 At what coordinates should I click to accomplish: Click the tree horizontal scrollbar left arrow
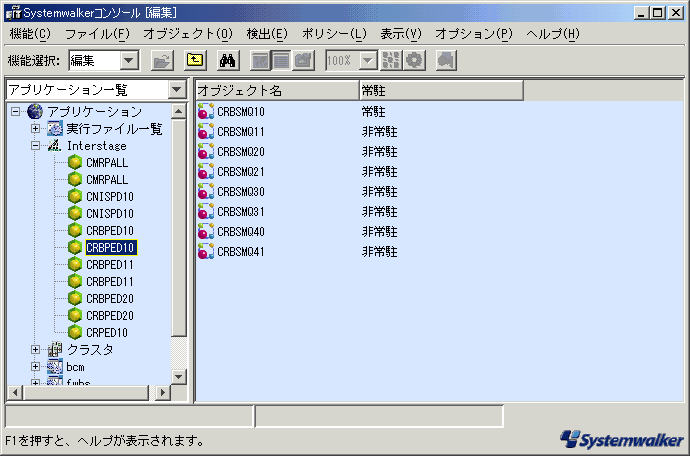15,392
